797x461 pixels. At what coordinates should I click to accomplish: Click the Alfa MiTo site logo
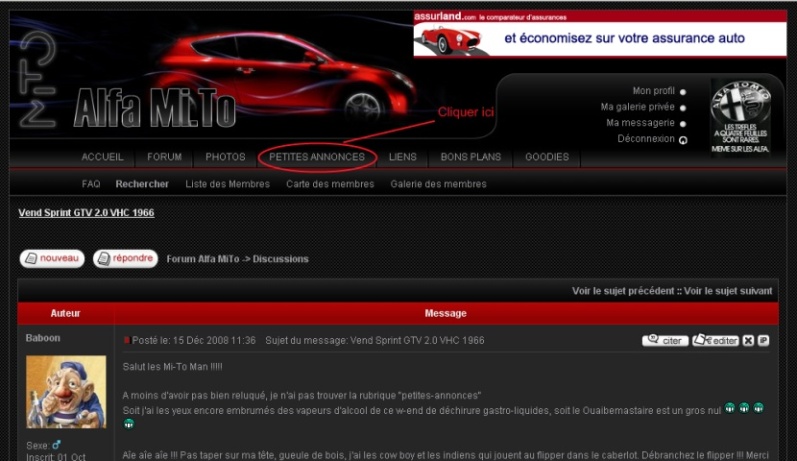point(155,107)
